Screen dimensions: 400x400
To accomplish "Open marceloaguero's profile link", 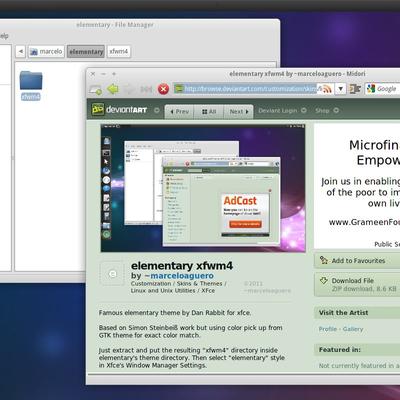I will click(182, 276).
